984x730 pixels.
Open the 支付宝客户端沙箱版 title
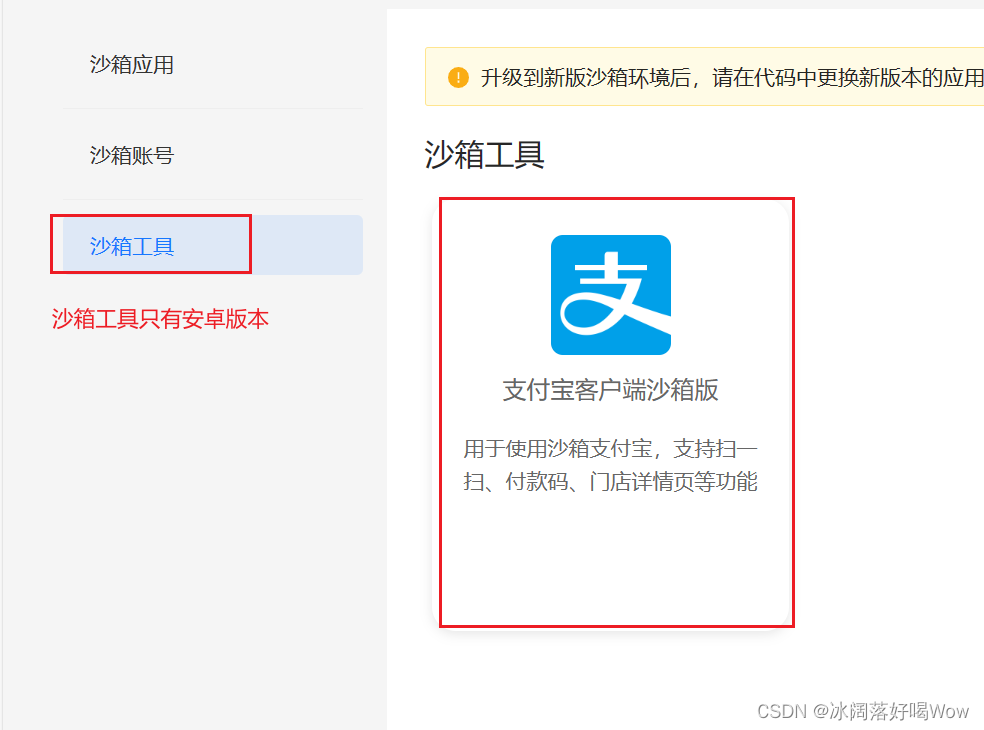pos(611,390)
